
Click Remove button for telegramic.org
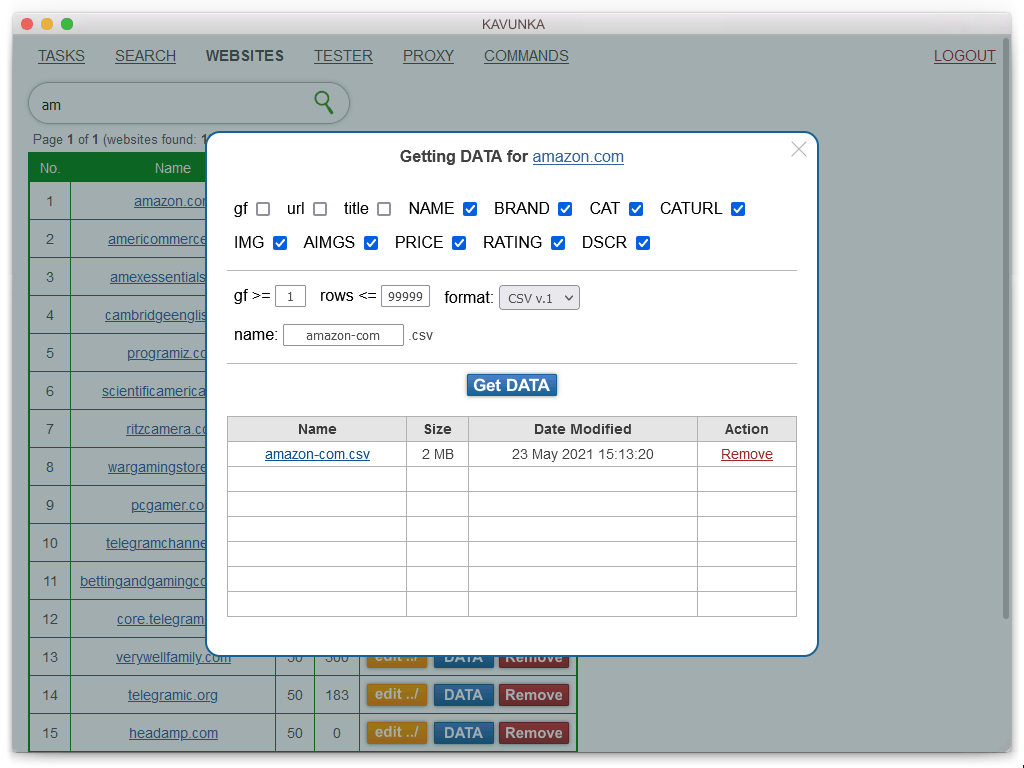point(534,695)
